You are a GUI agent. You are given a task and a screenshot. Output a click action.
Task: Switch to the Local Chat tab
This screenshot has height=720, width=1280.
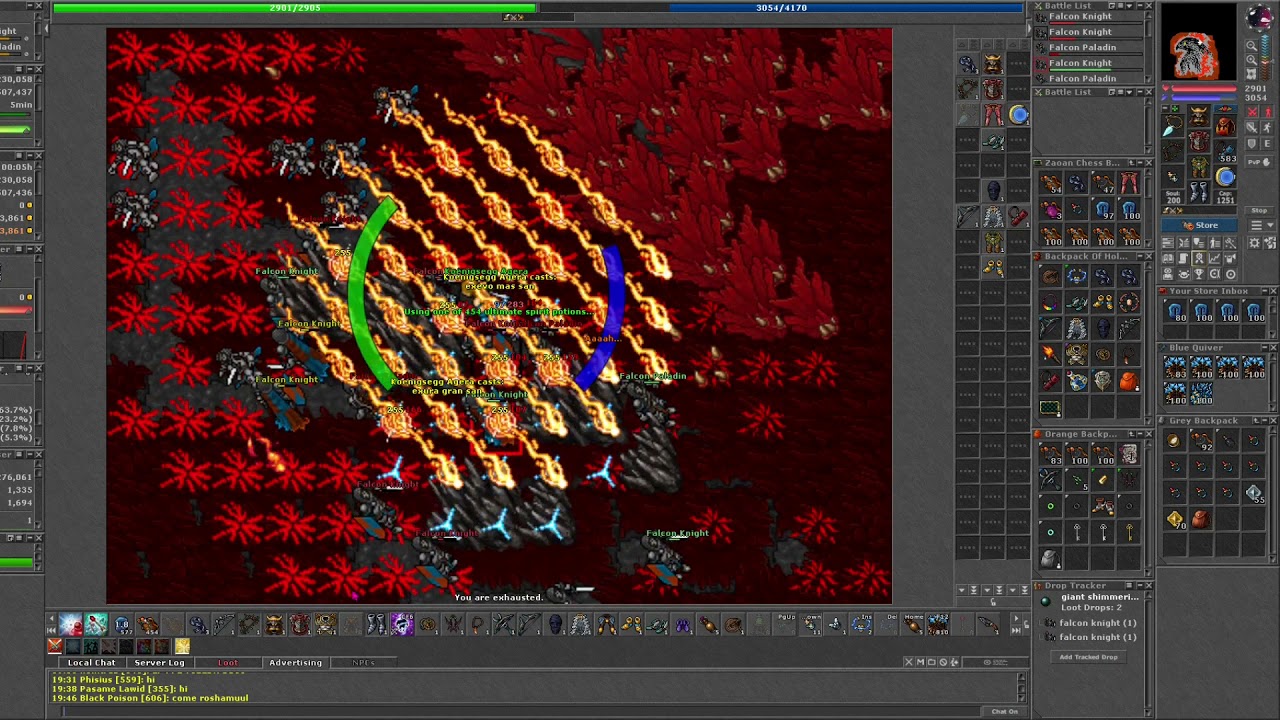click(x=91, y=663)
